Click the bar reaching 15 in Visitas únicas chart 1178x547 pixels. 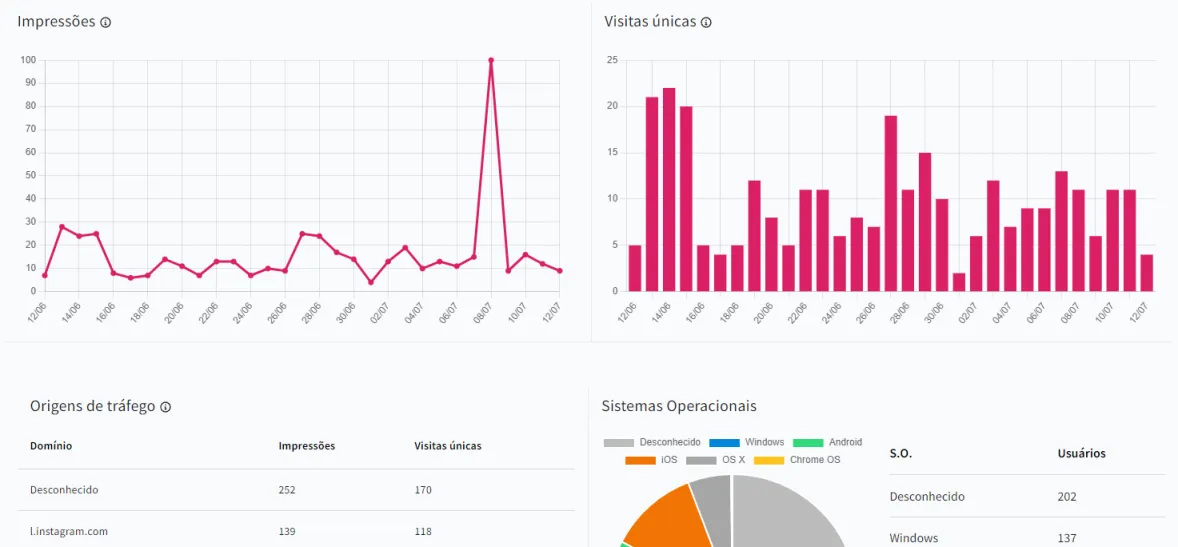[925, 222]
